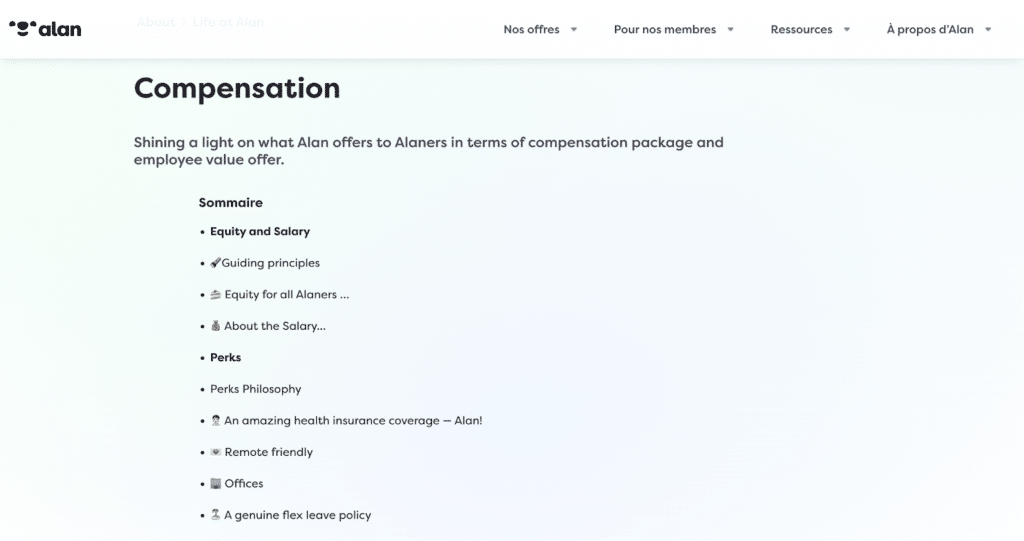Open Remote friendly link
The image size is (1024, 541).
point(268,452)
